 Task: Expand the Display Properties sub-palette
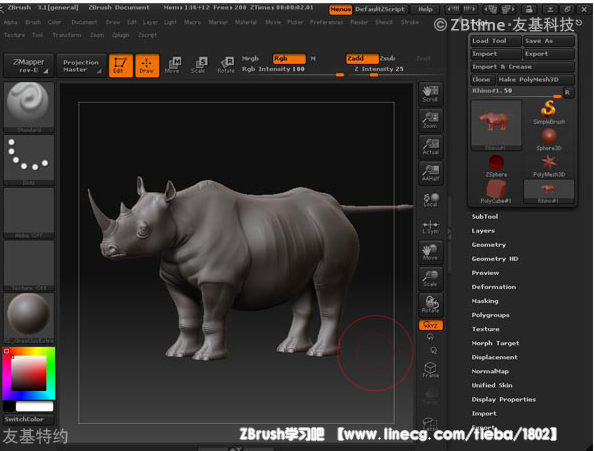[x=503, y=399]
